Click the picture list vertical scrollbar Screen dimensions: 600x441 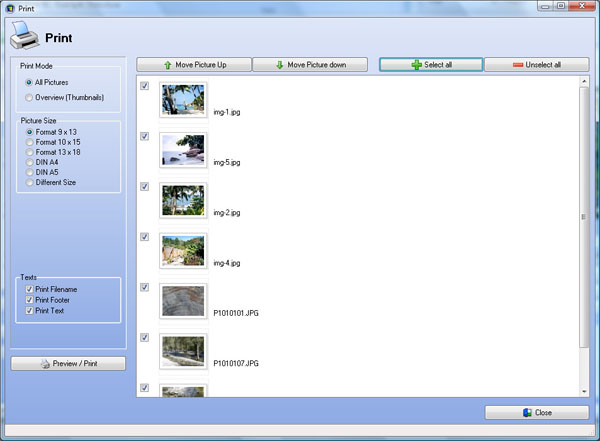[x=583, y=216]
